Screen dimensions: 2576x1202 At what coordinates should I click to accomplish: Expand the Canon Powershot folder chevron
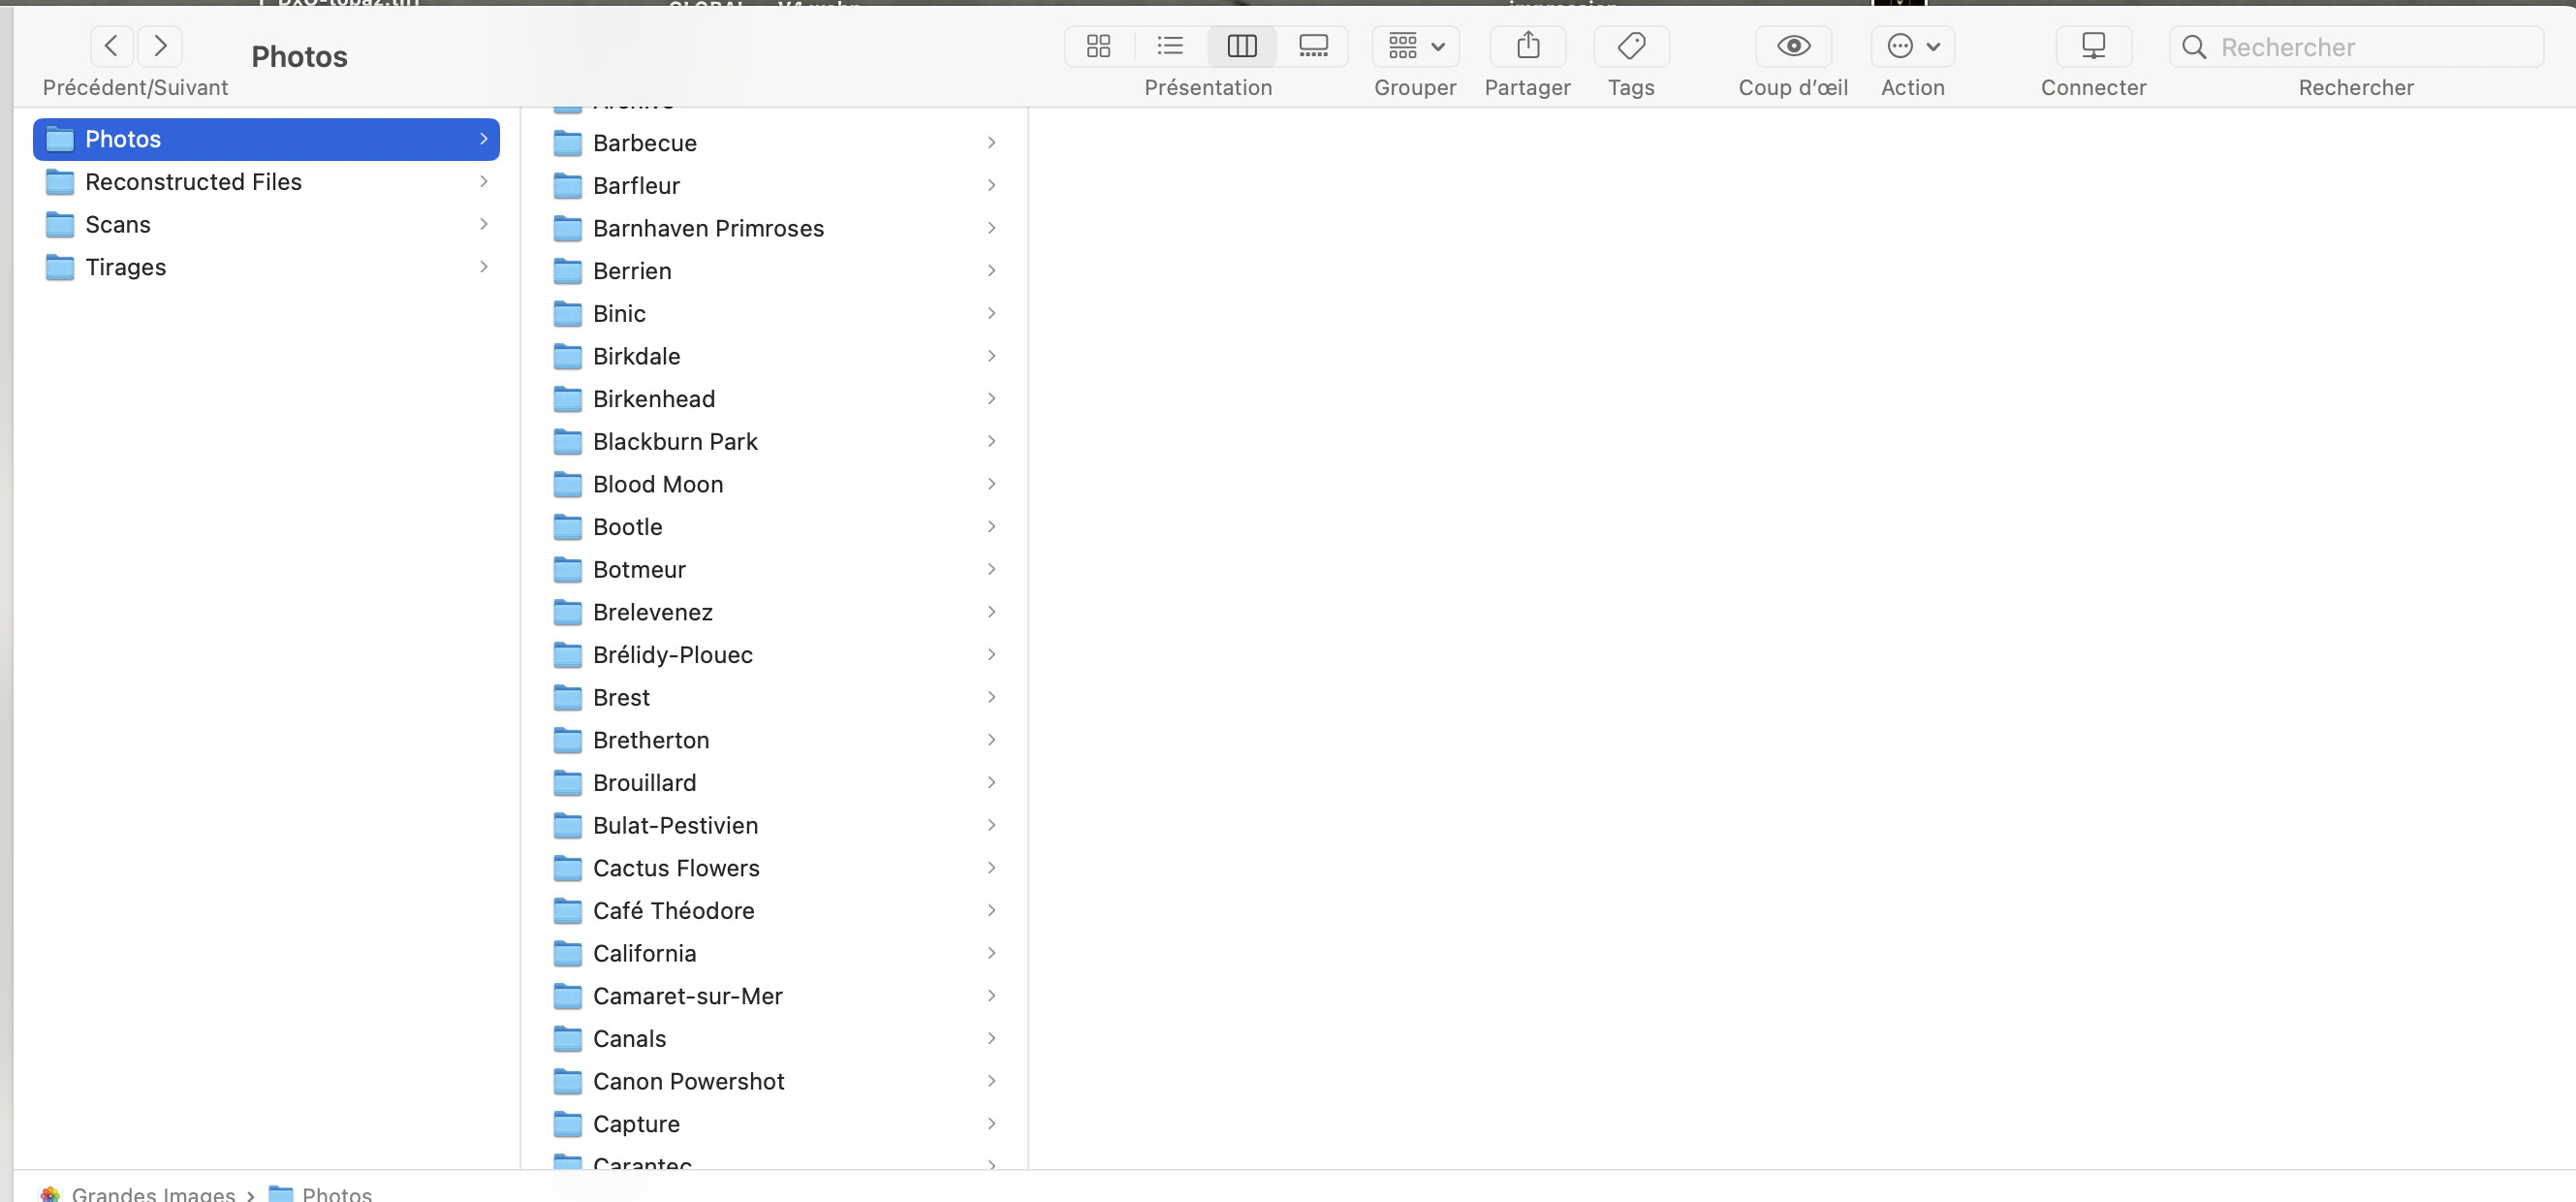pyautogui.click(x=991, y=1081)
